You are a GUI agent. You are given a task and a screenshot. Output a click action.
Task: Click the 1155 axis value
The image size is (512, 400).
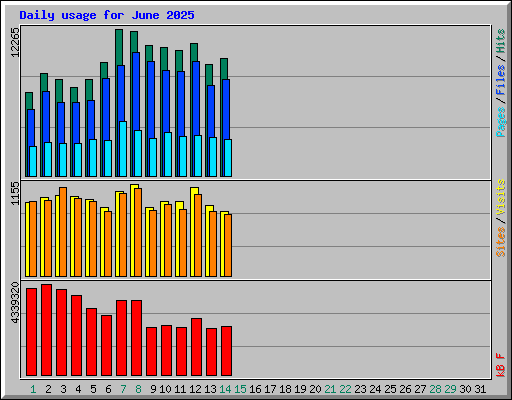pos(15,193)
